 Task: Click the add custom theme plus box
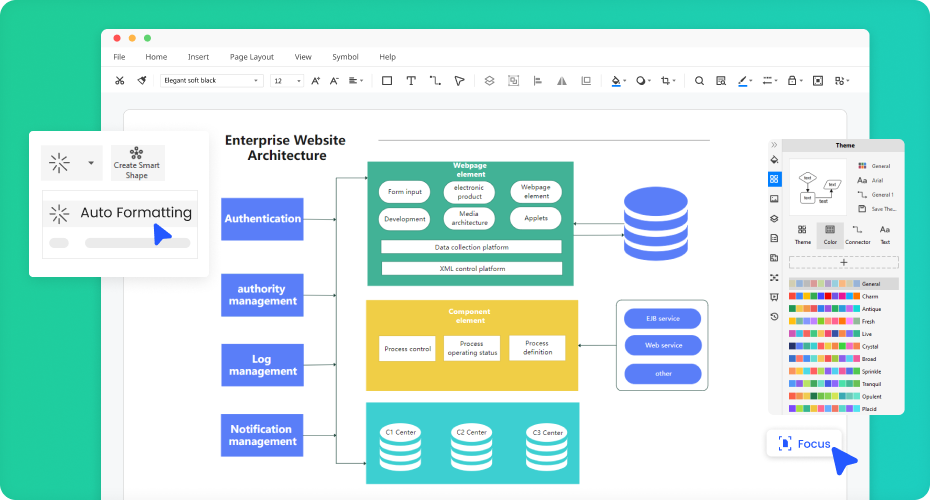pos(843,262)
